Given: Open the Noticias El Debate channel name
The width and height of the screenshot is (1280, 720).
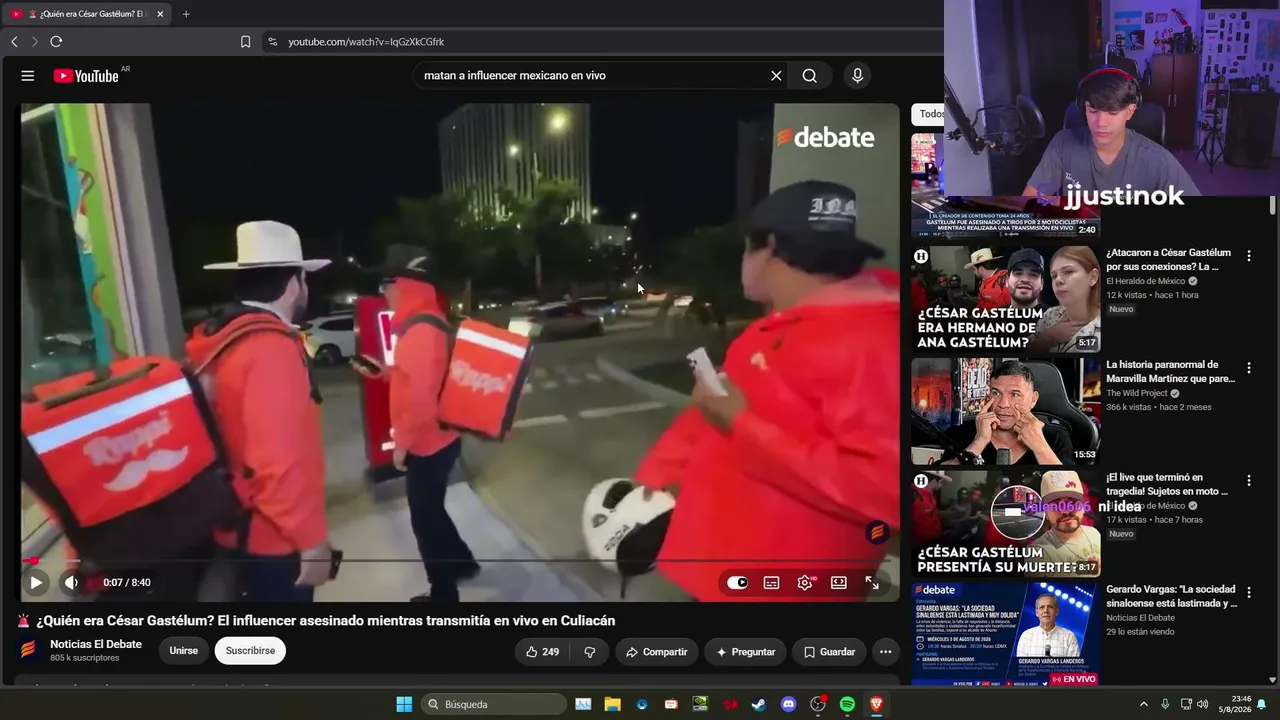Looking at the screenshot, I should point(96,644).
